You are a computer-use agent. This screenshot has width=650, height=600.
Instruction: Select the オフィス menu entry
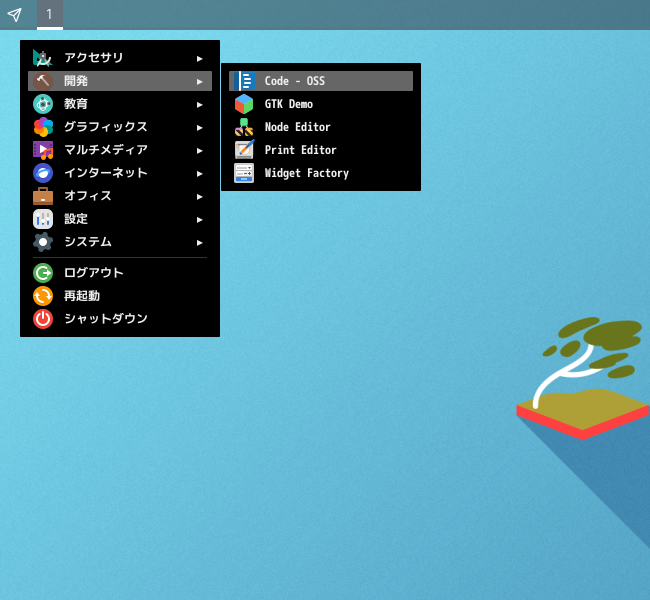click(88, 196)
